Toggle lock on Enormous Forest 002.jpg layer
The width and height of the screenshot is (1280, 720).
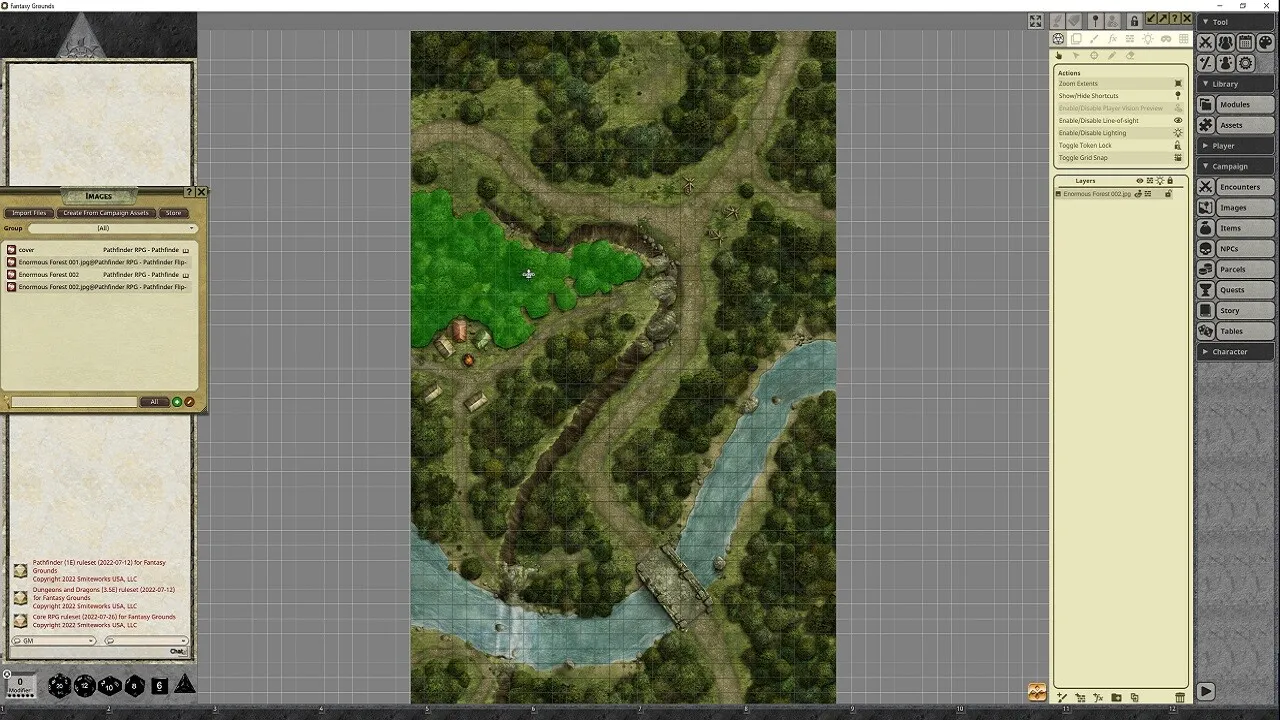(x=1168, y=194)
